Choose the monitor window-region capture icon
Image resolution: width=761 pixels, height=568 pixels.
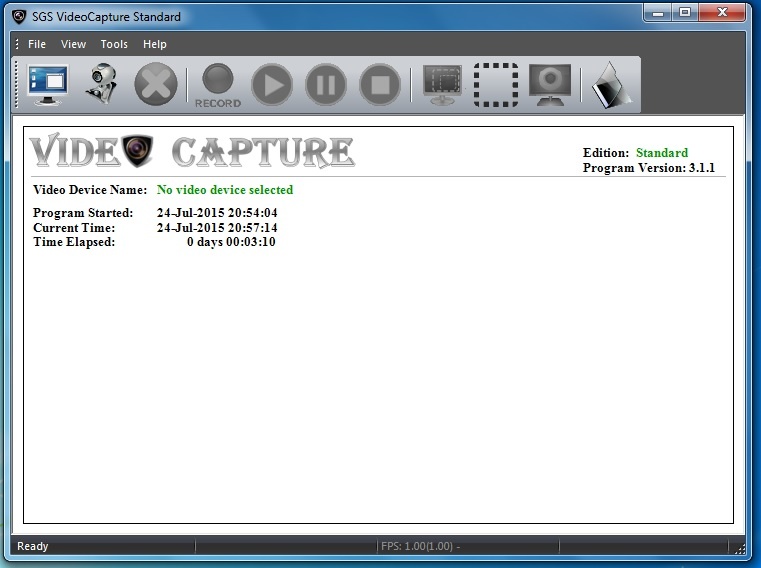click(442, 85)
